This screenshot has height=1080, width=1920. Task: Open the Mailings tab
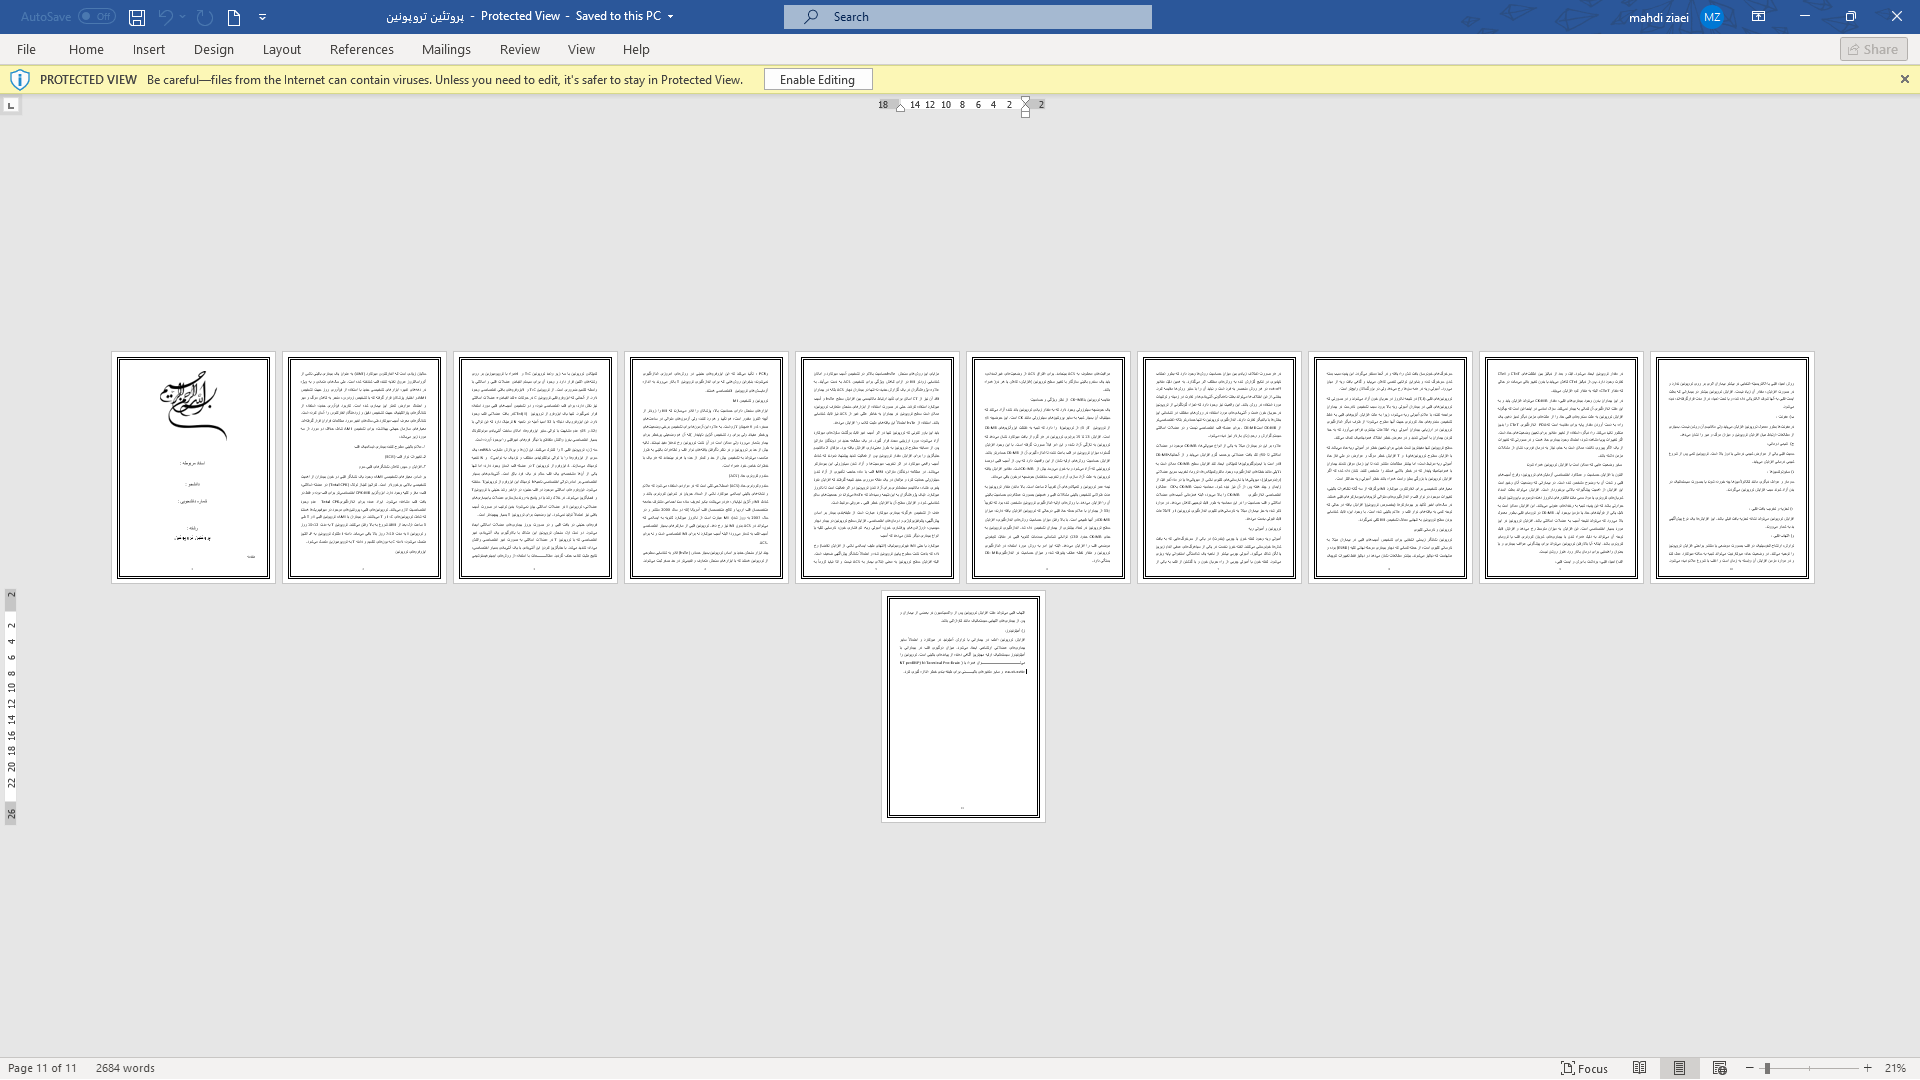pos(446,49)
